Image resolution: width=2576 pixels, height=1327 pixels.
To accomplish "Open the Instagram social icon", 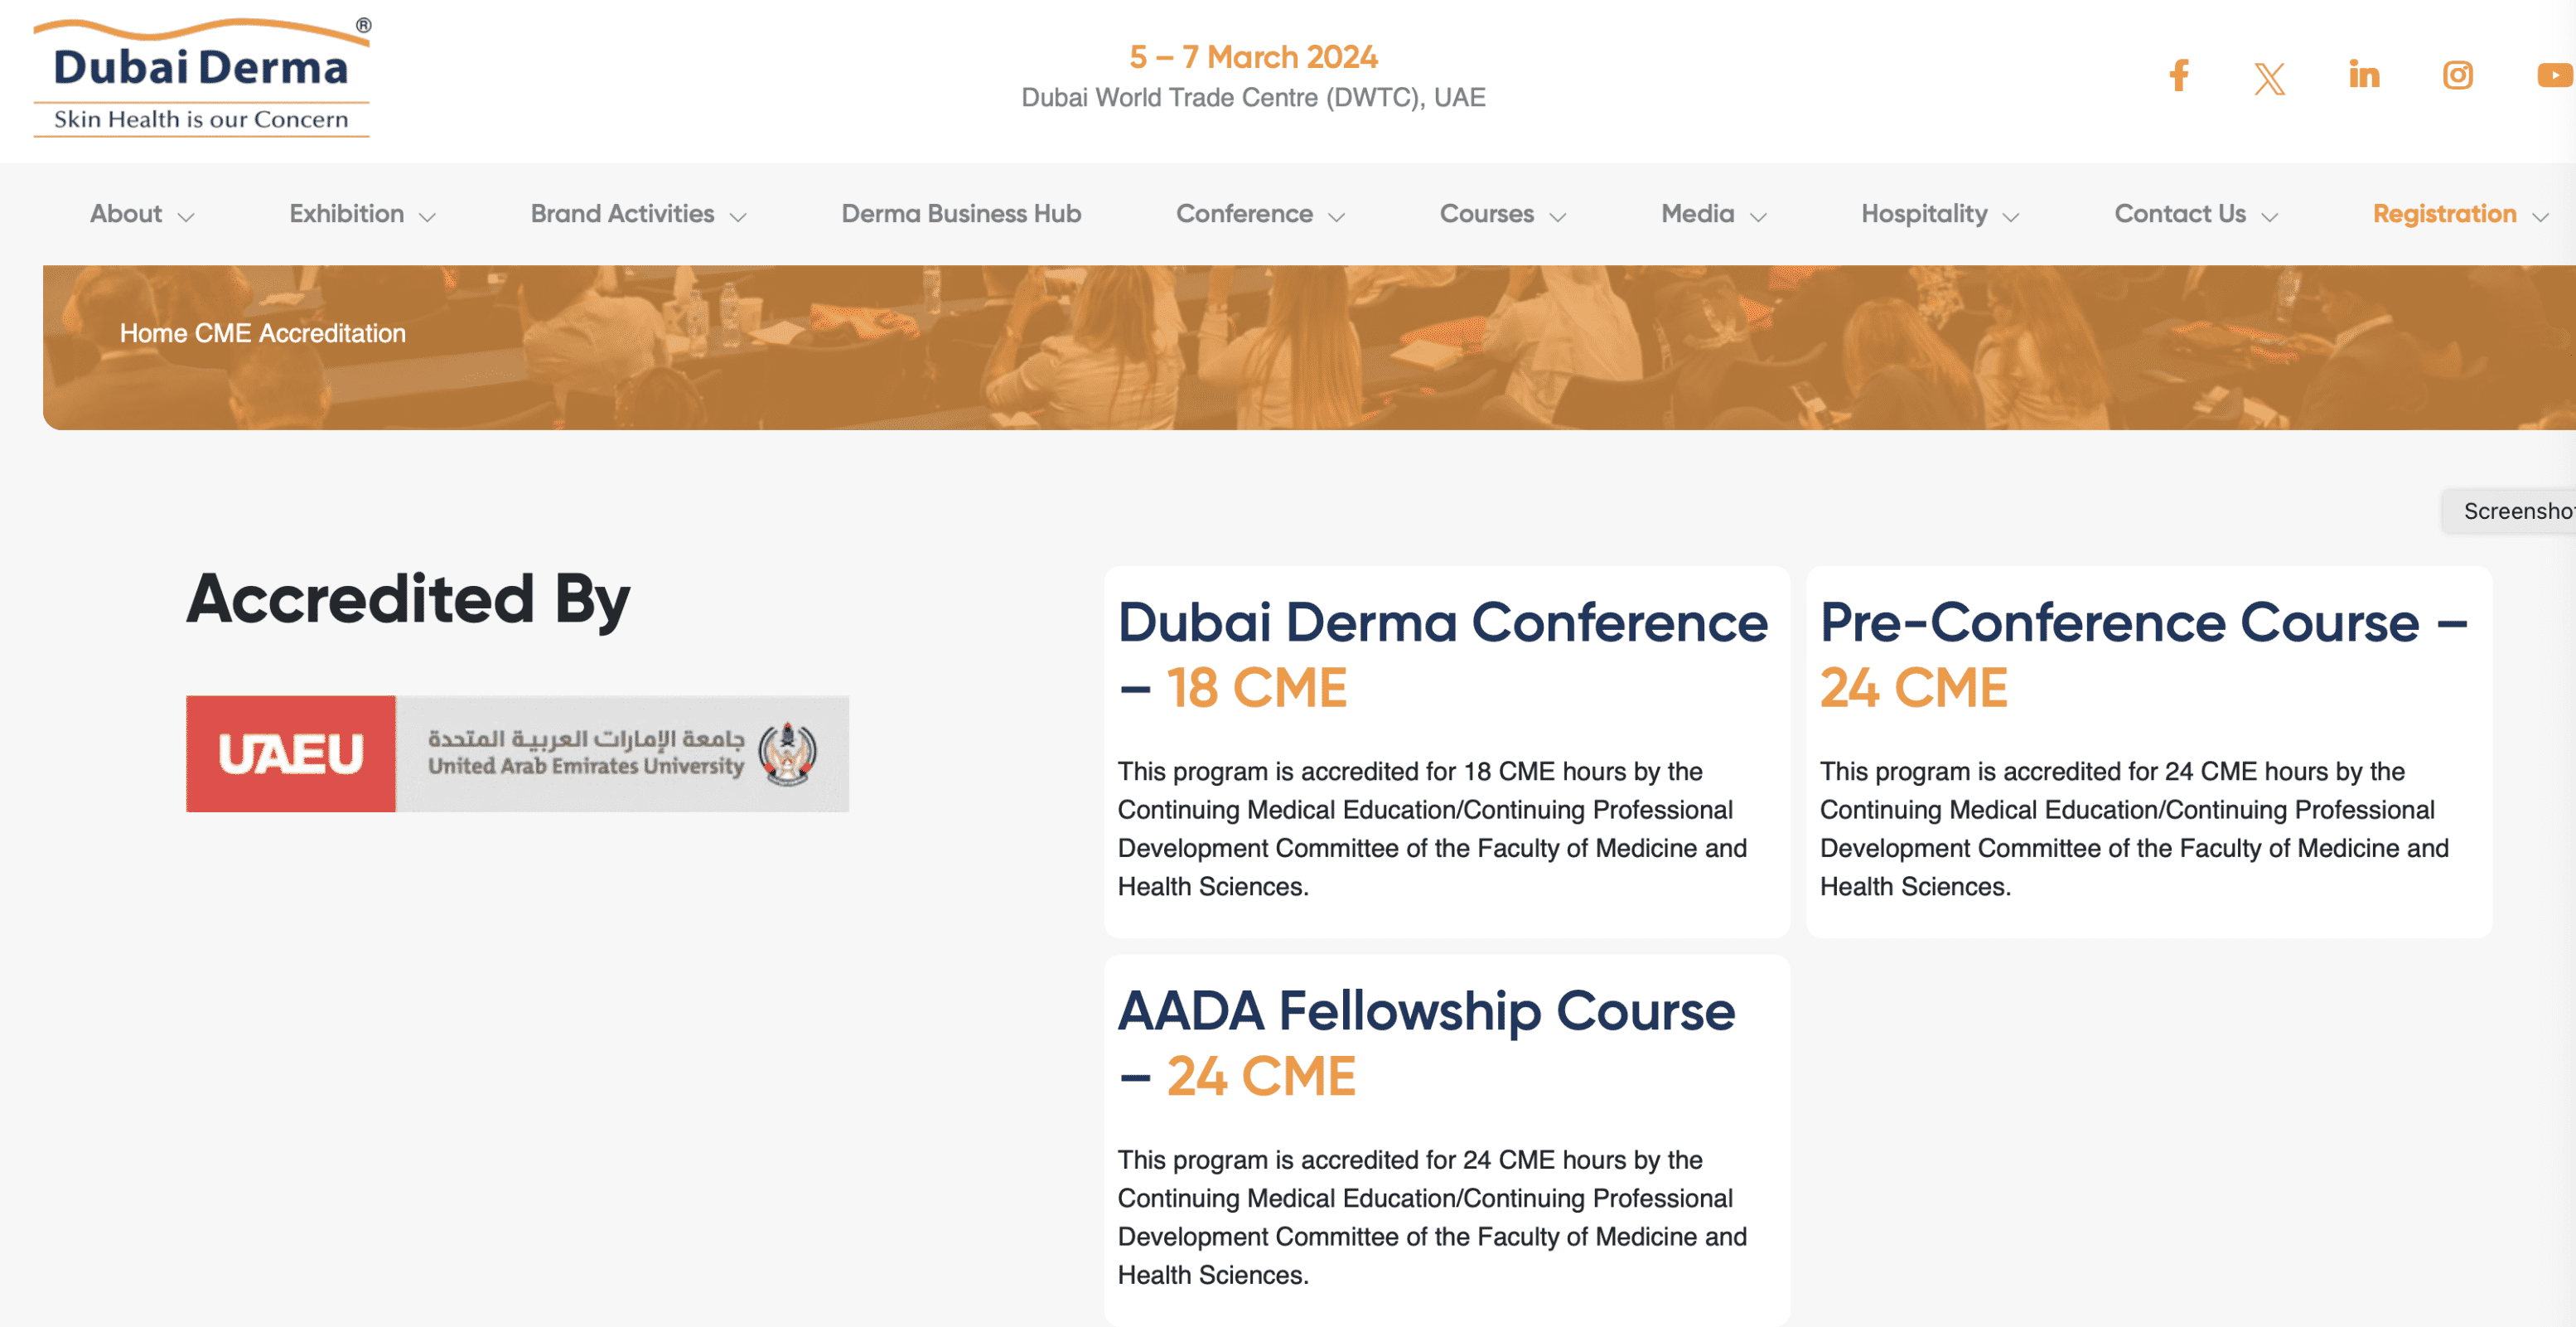I will point(2458,76).
